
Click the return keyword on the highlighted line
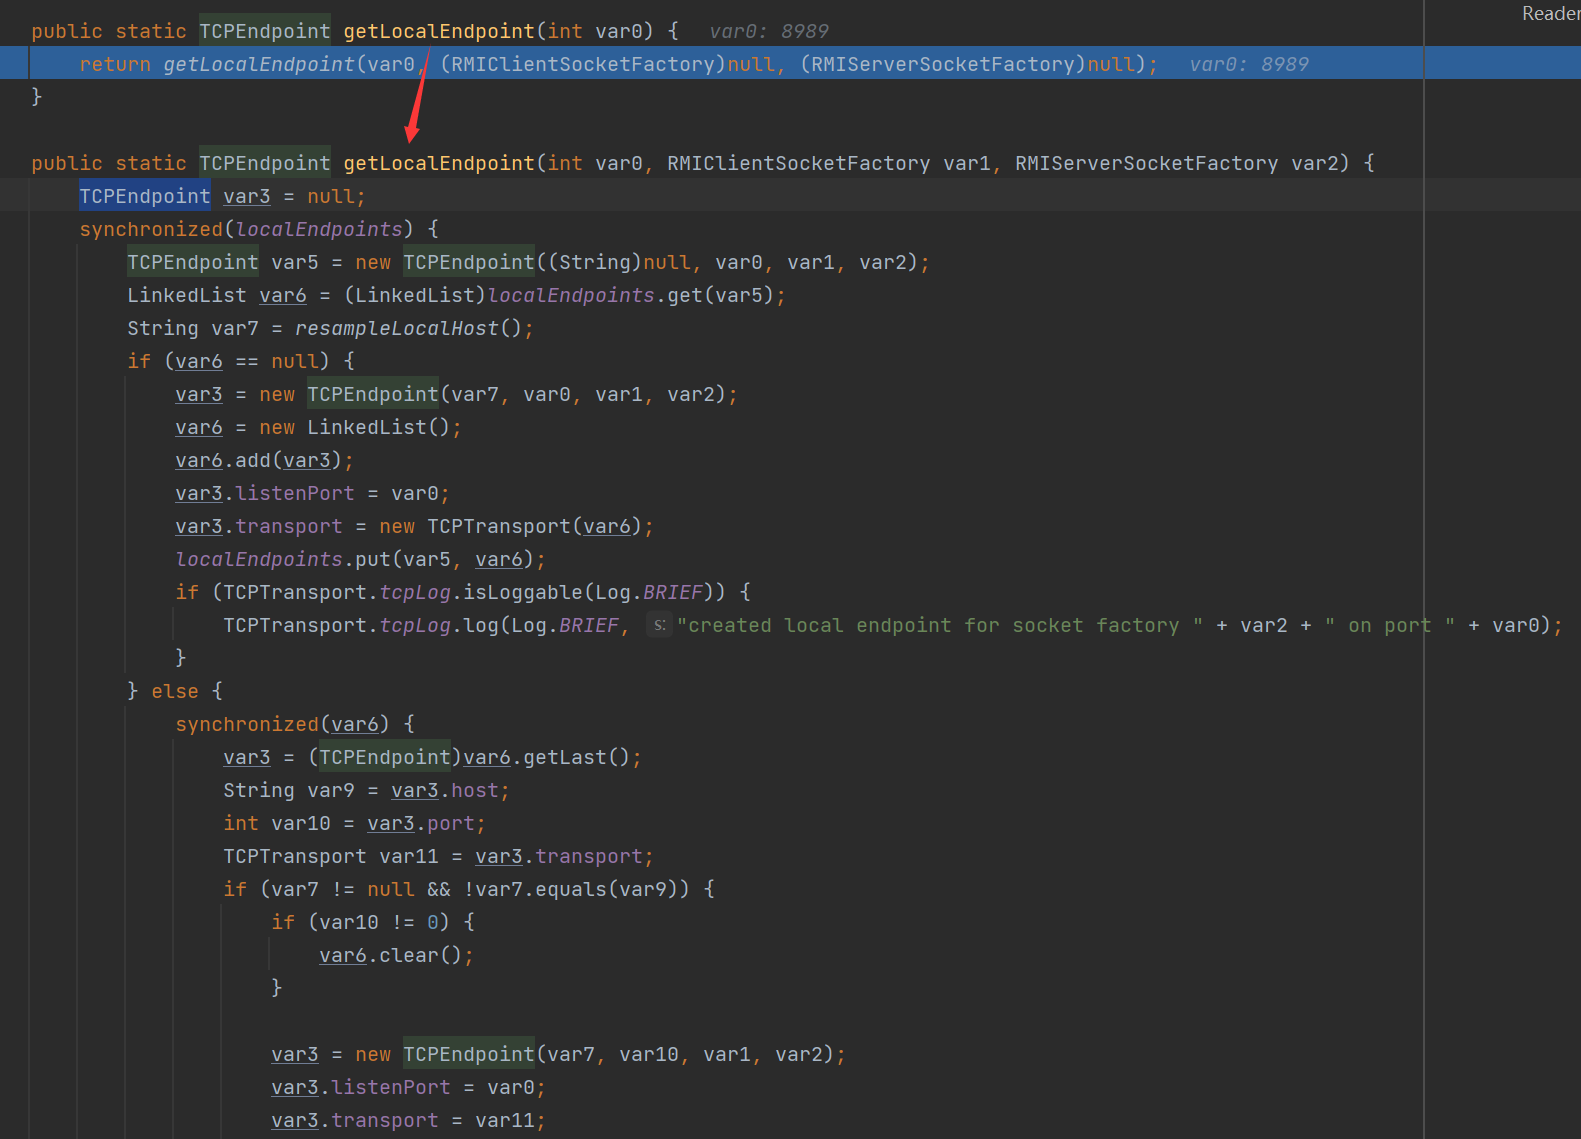pyautogui.click(x=115, y=64)
